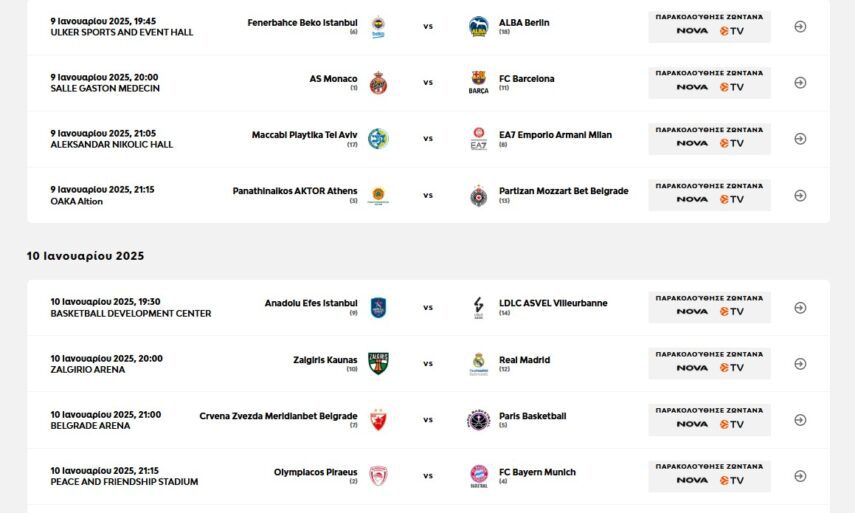Open Paris Basketball team link

[x=532, y=416]
